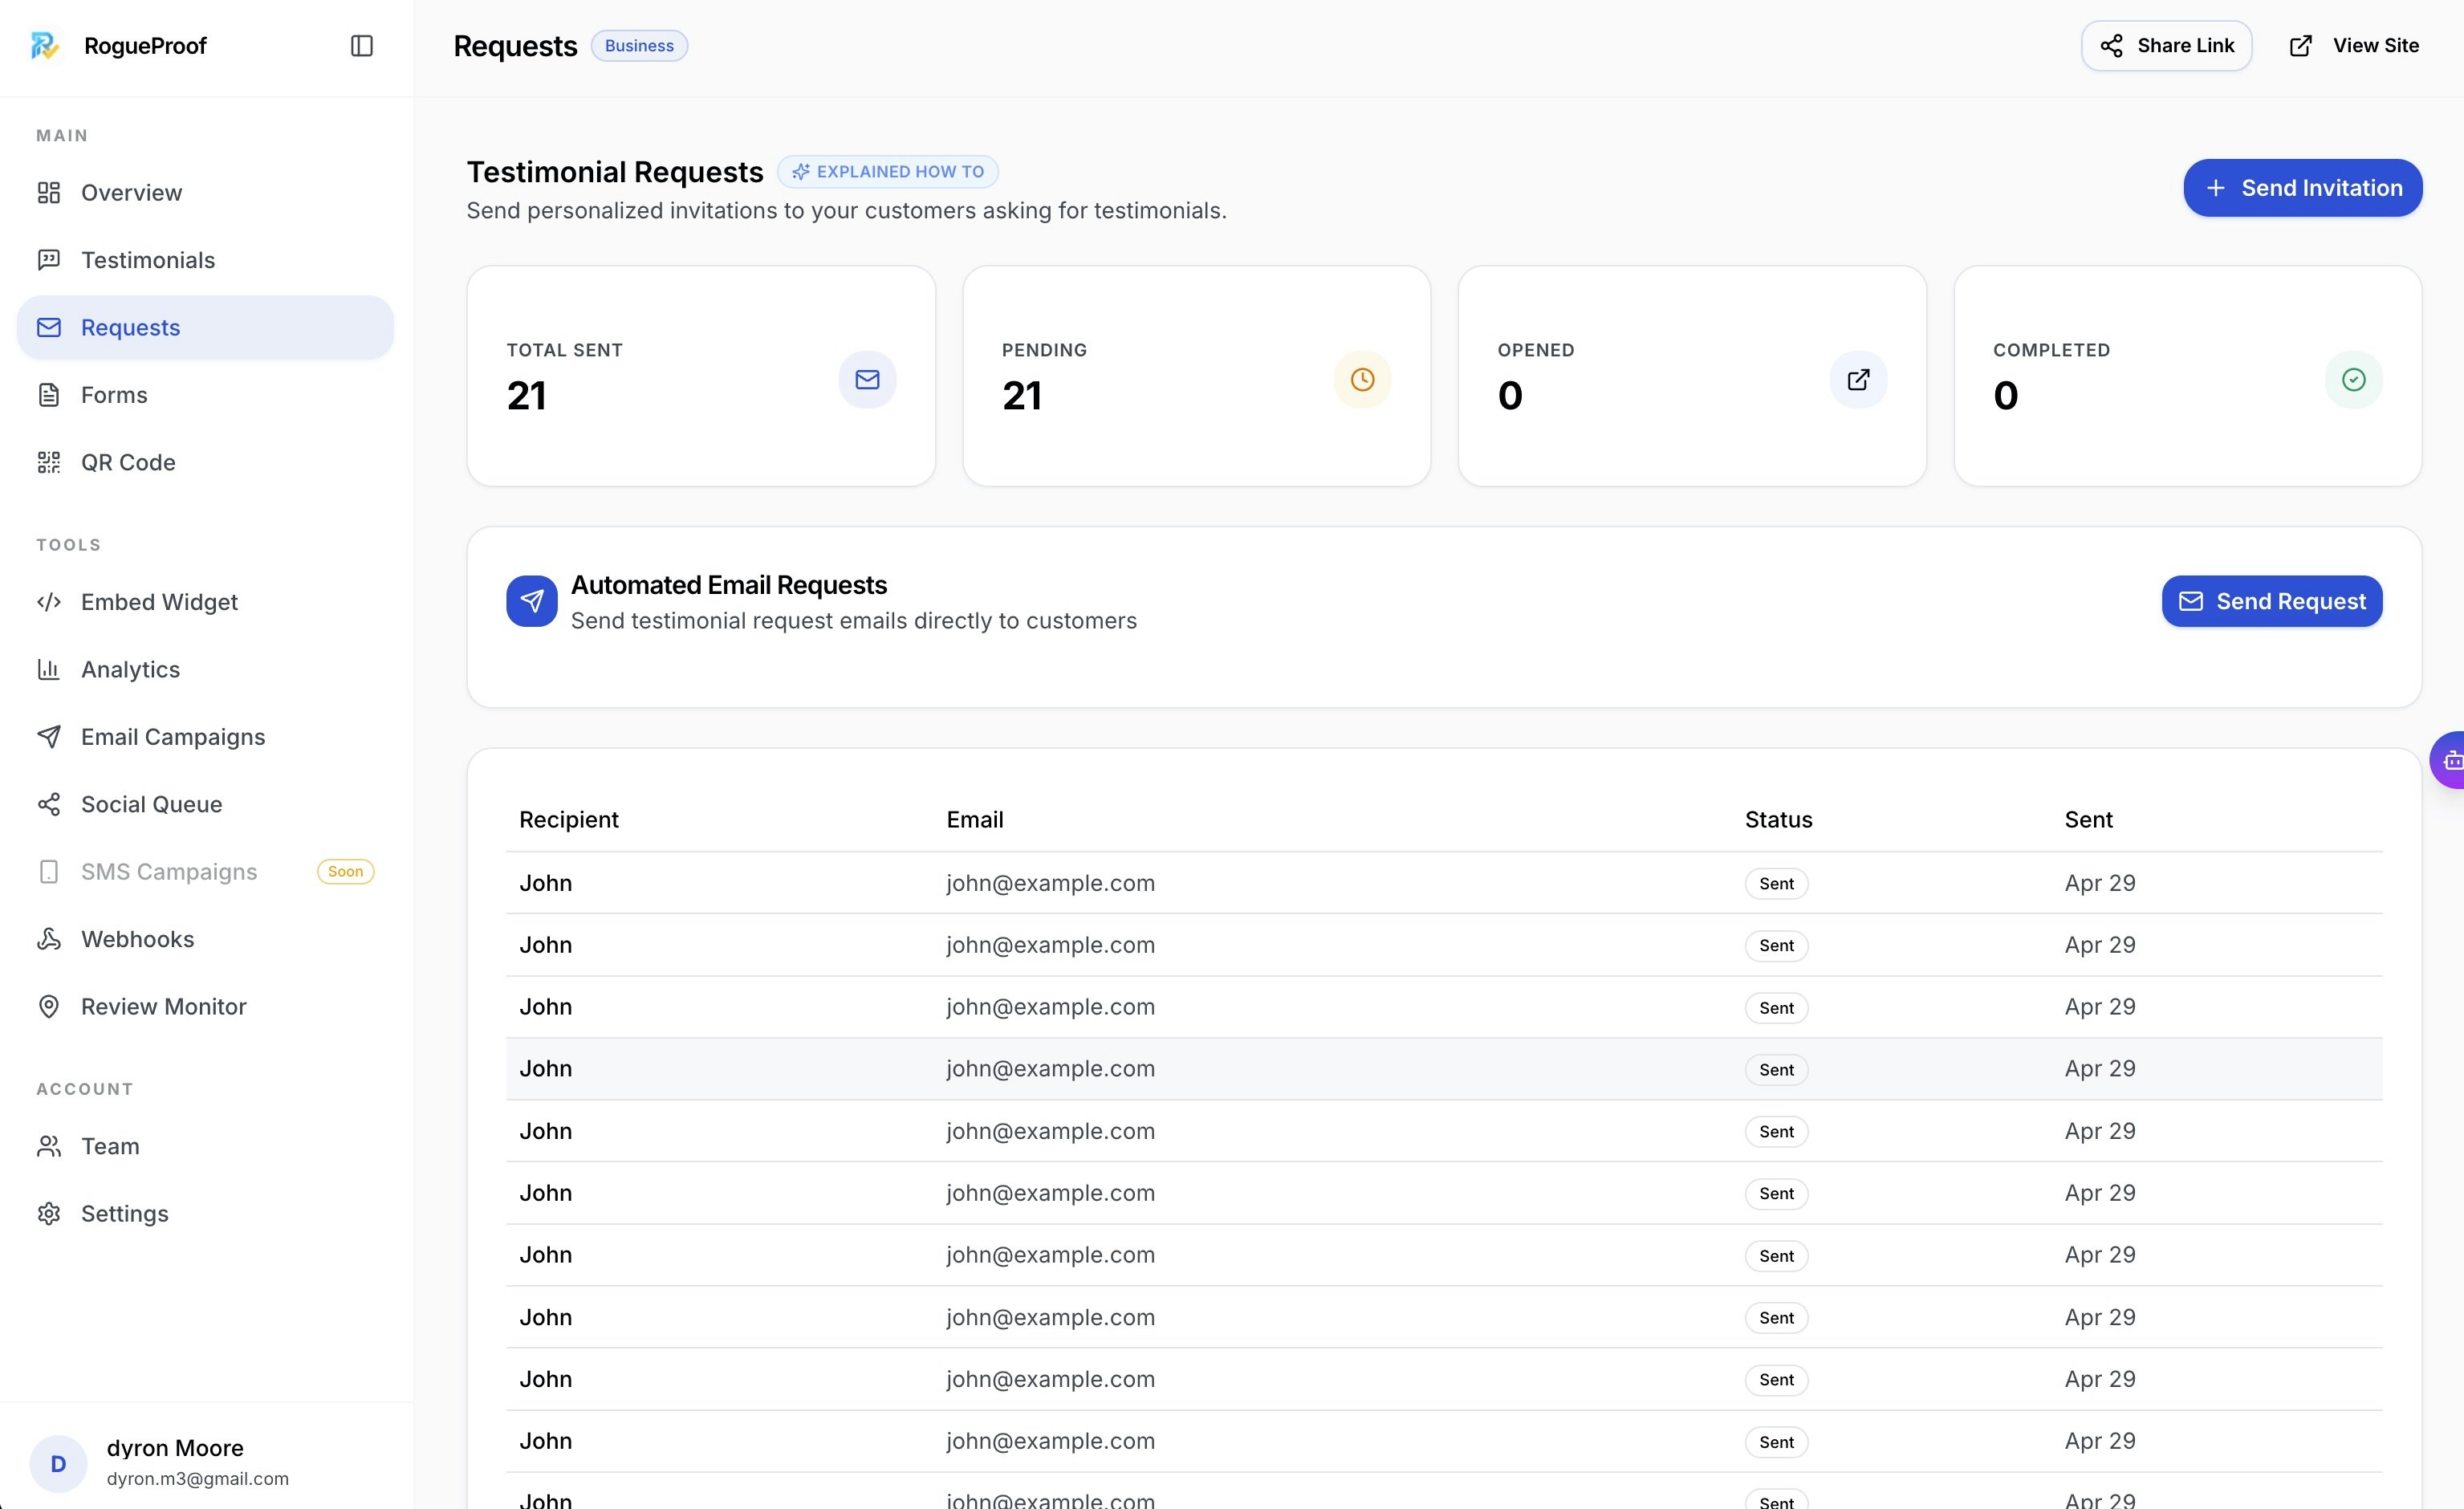
Task: Click the Completed card label
Action: 2051,350
